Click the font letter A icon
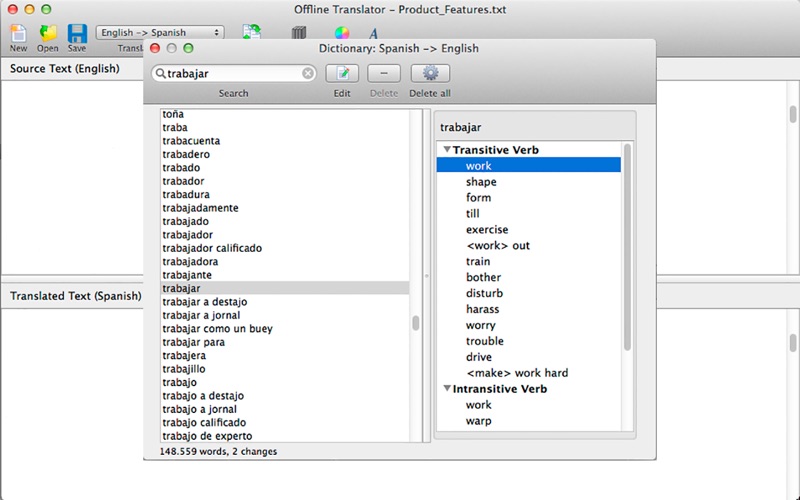800x500 pixels. point(373,34)
